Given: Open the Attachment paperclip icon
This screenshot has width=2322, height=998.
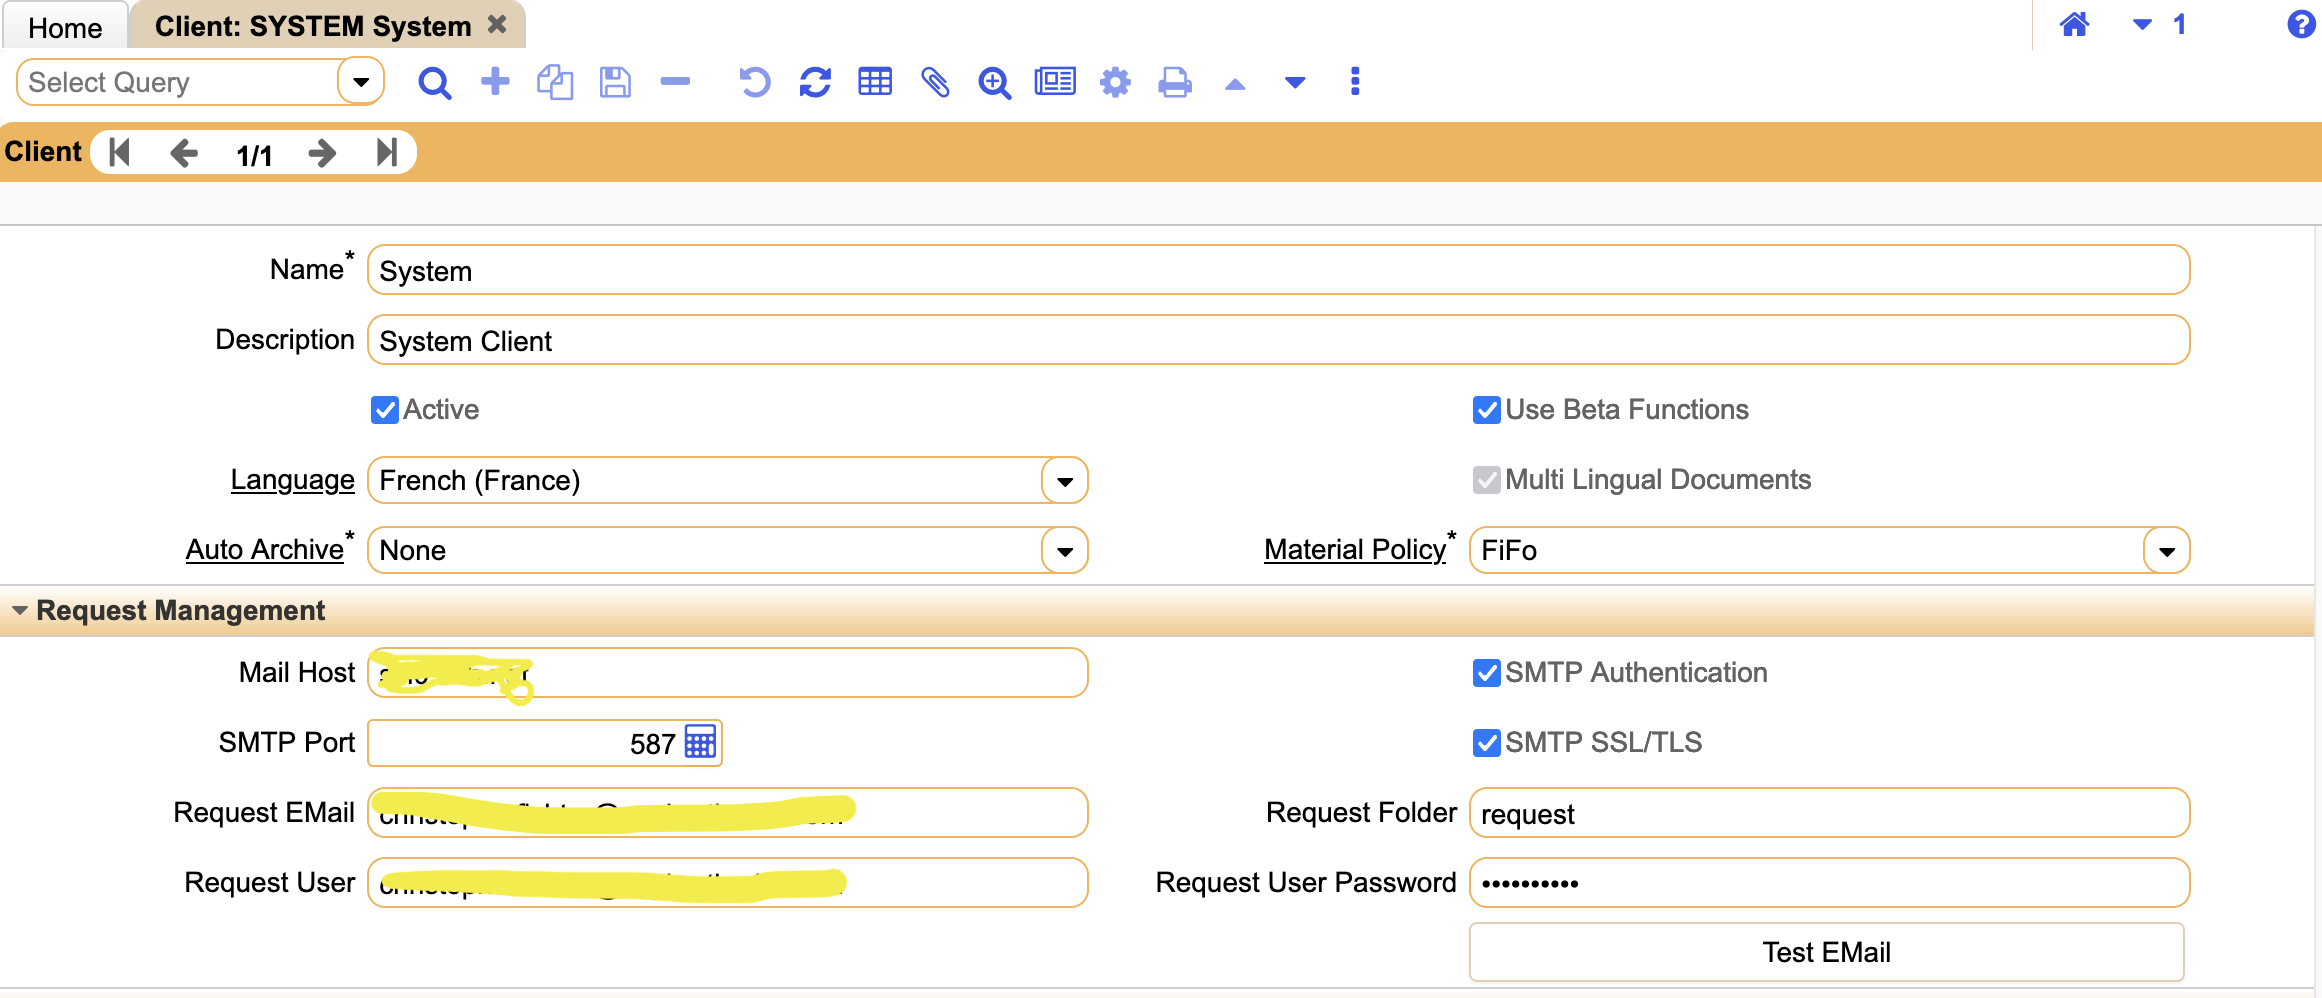Looking at the screenshot, I should (x=935, y=82).
